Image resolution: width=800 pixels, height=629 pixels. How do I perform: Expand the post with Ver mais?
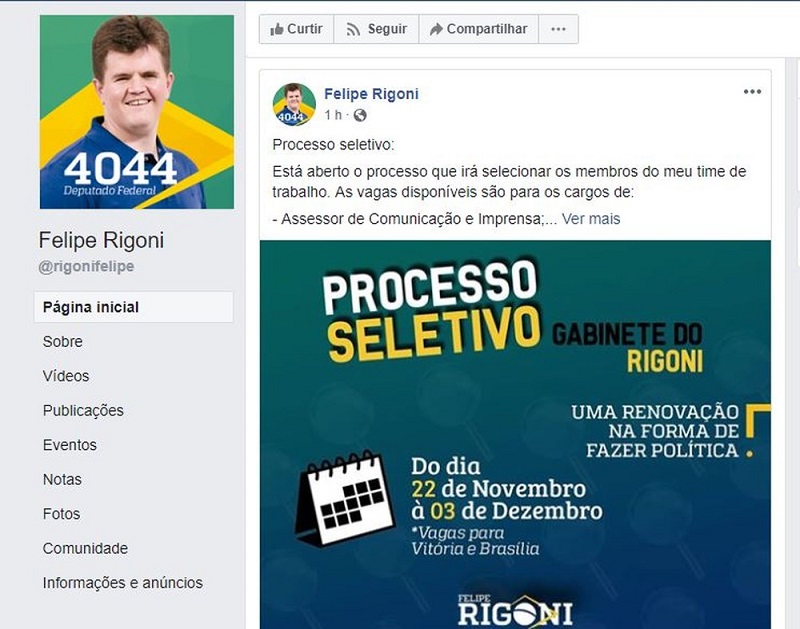[591, 219]
